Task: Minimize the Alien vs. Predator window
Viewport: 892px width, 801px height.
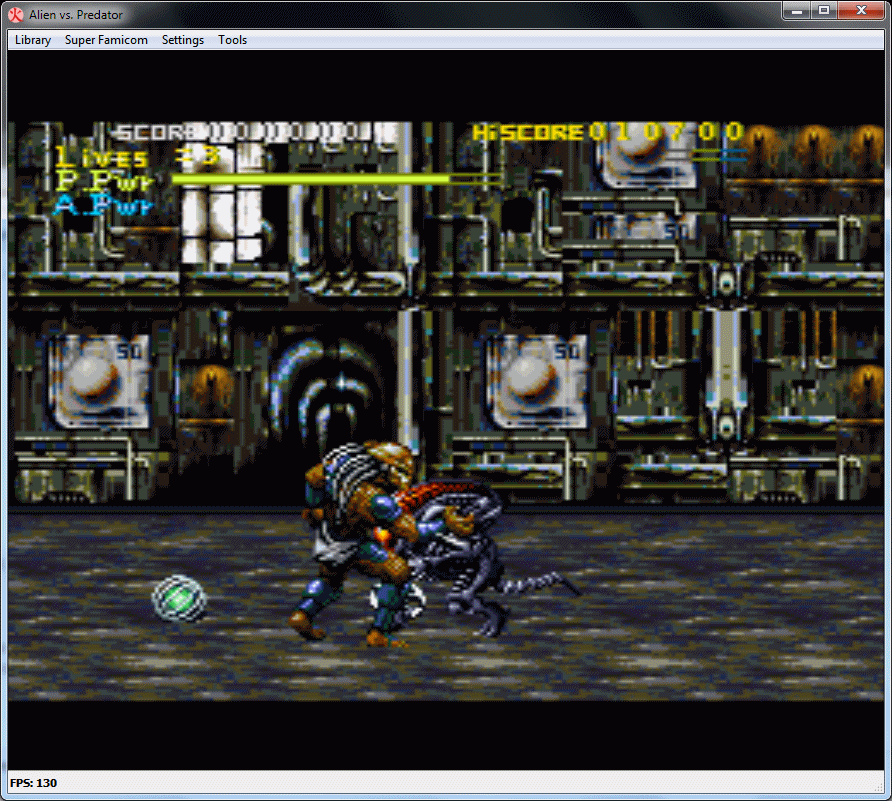Action: [x=797, y=11]
